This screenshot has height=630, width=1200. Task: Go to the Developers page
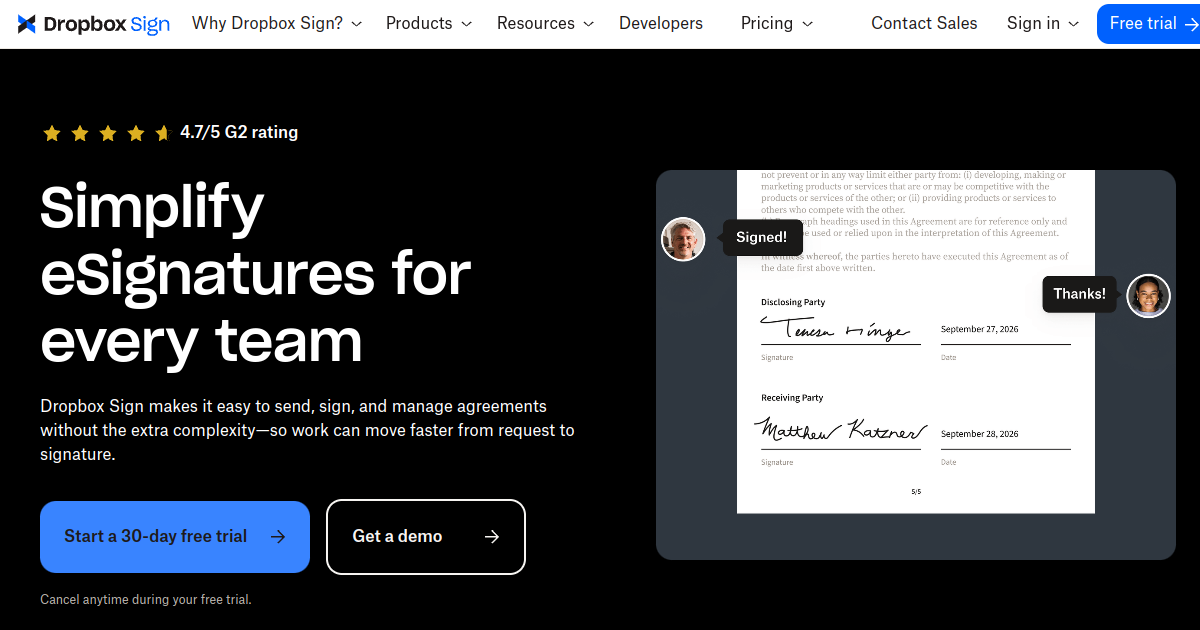coord(661,23)
